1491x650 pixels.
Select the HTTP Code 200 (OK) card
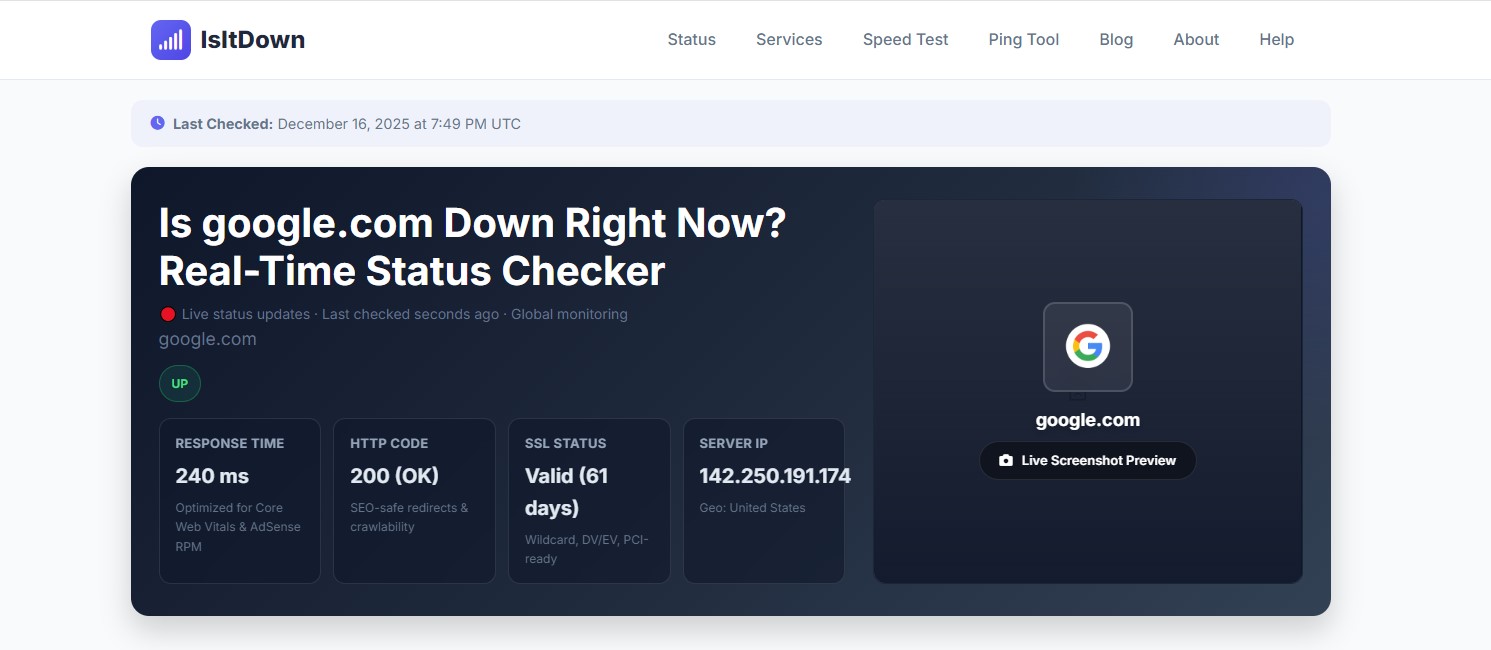point(414,500)
